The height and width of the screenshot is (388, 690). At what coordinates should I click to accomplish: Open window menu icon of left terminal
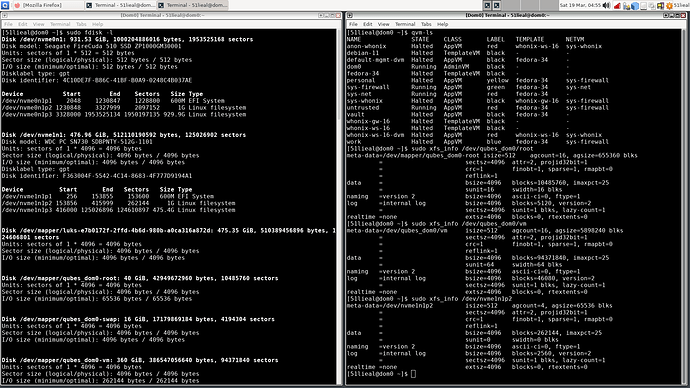tap(4, 15)
